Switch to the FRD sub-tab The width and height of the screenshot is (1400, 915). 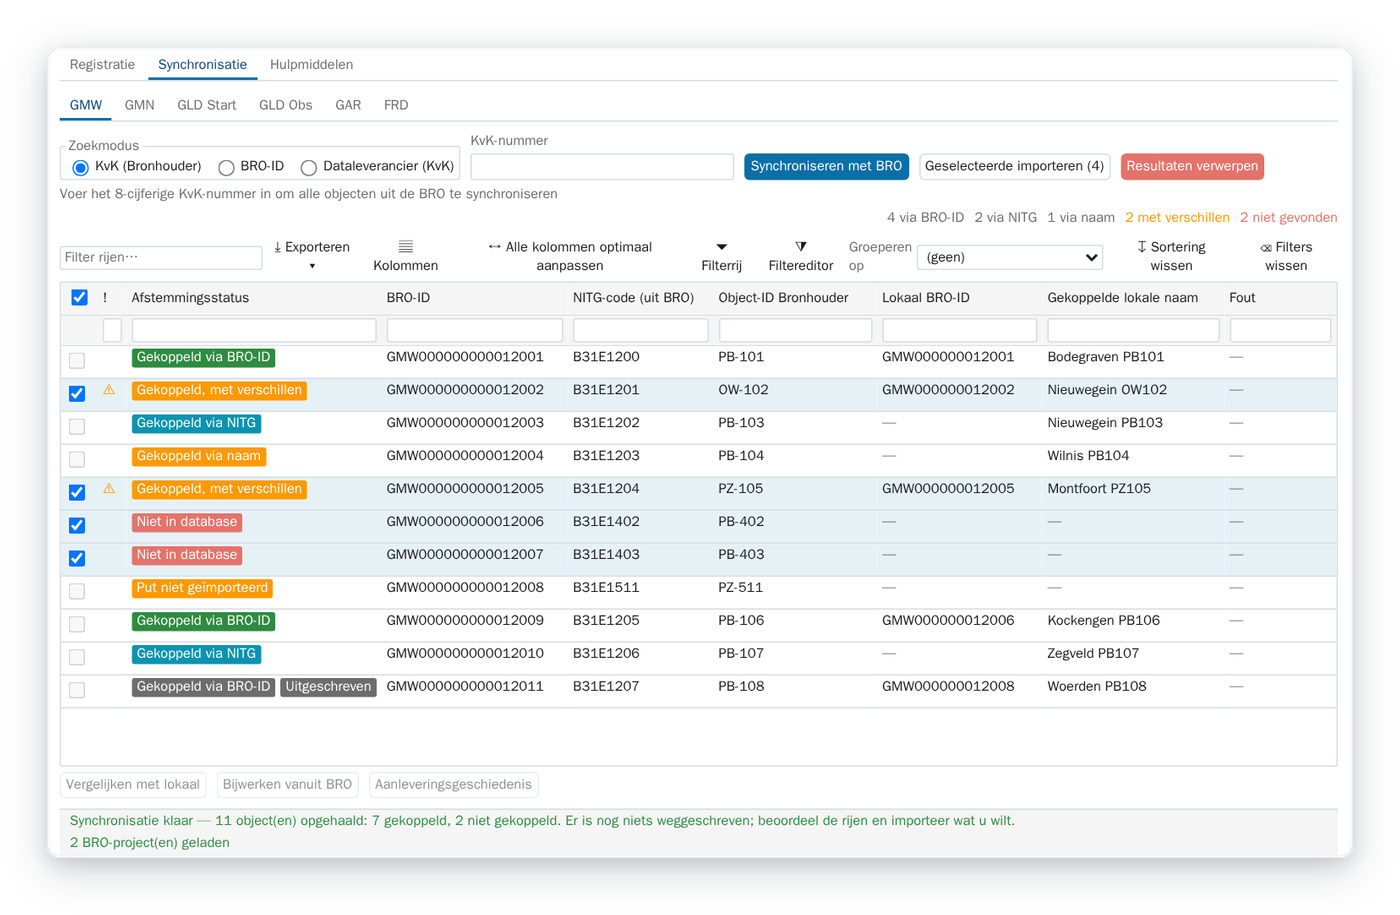click(x=396, y=105)
